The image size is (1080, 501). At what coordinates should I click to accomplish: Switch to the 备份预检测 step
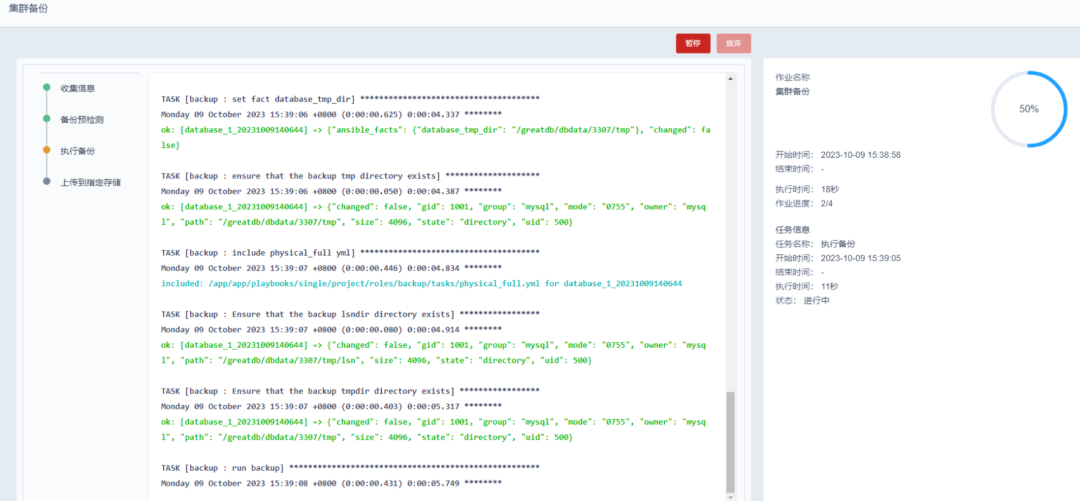[x=82, y=119]
